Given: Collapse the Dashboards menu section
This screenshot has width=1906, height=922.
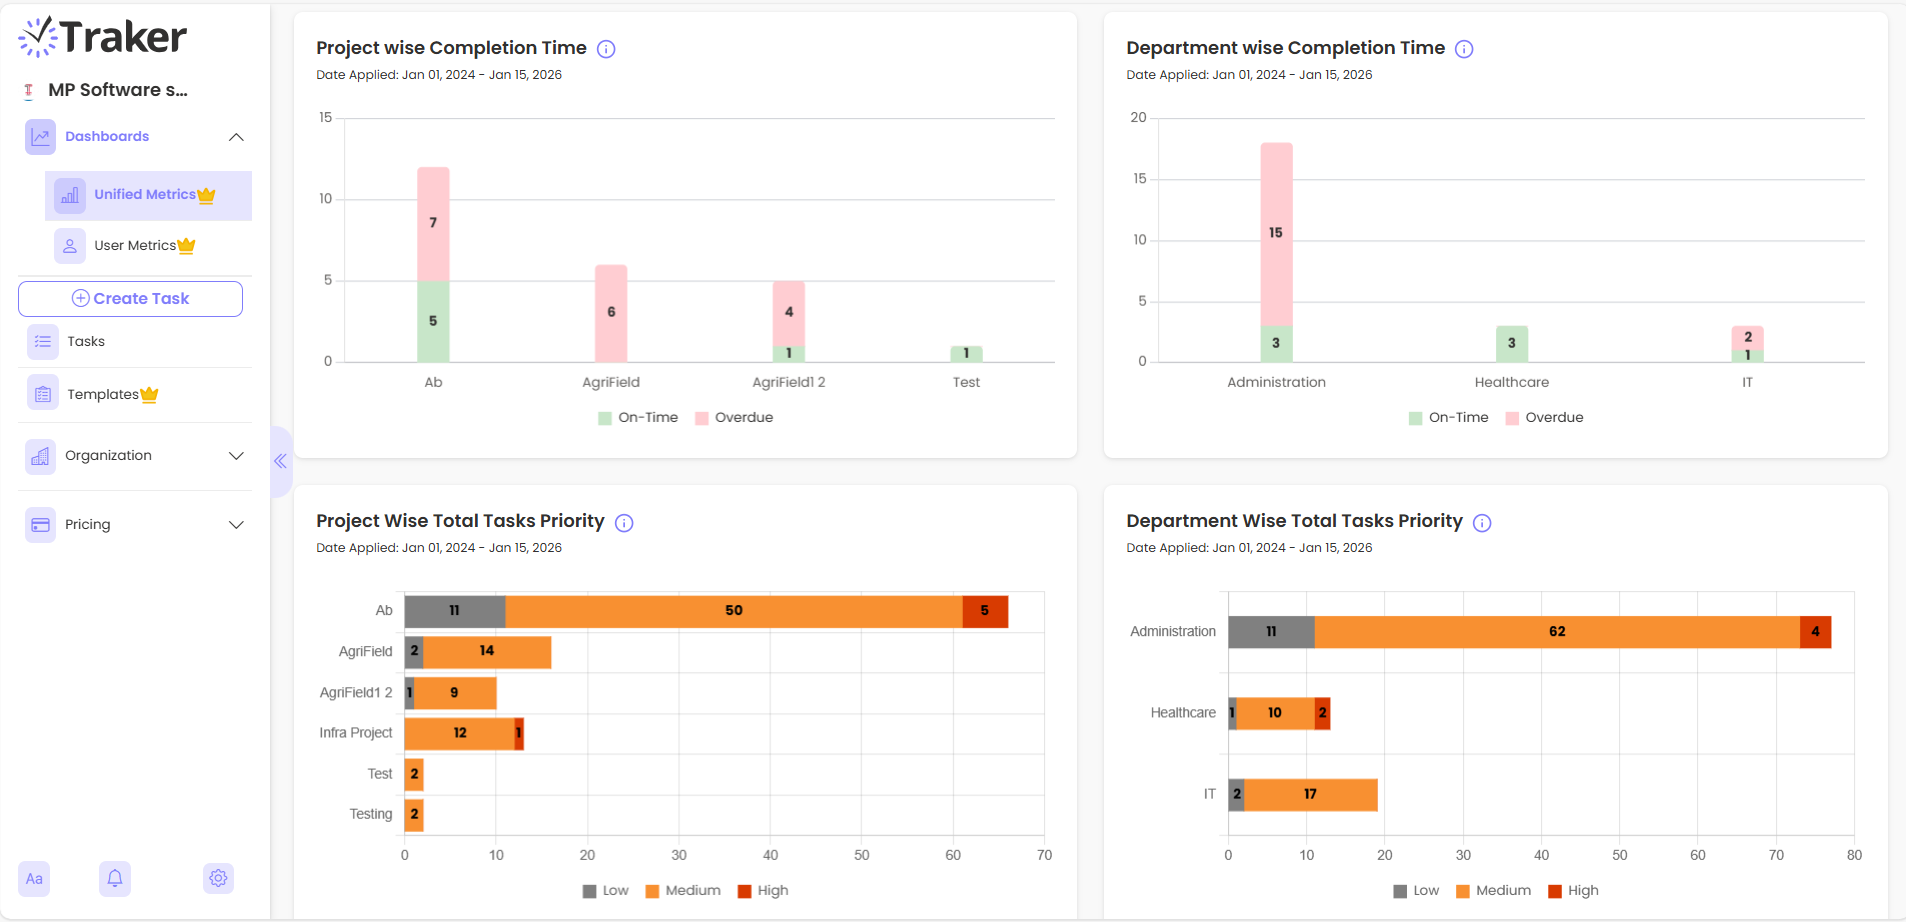Looking at the screenshot, I should tap(236, 137).
